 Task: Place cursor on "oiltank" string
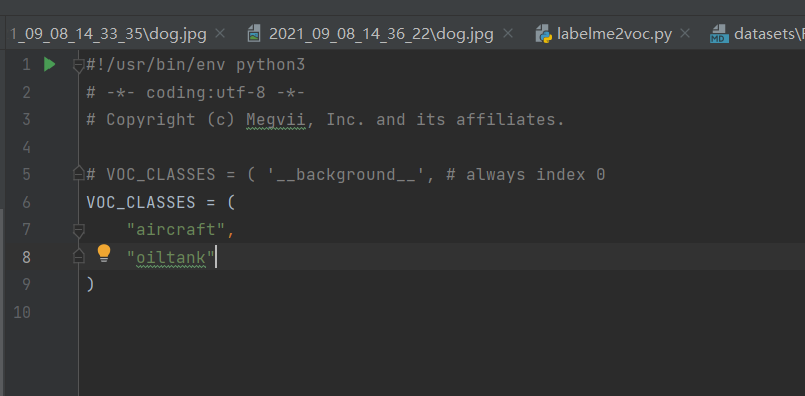coord(170,257)
